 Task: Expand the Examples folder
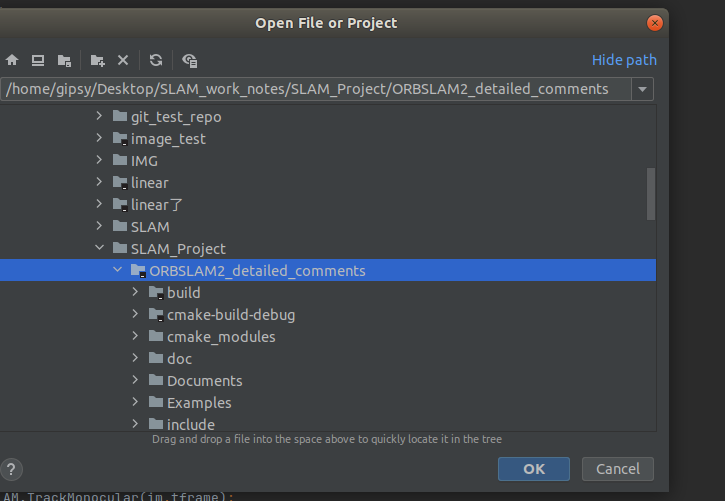pyautogui.click(x=135, y=402)
